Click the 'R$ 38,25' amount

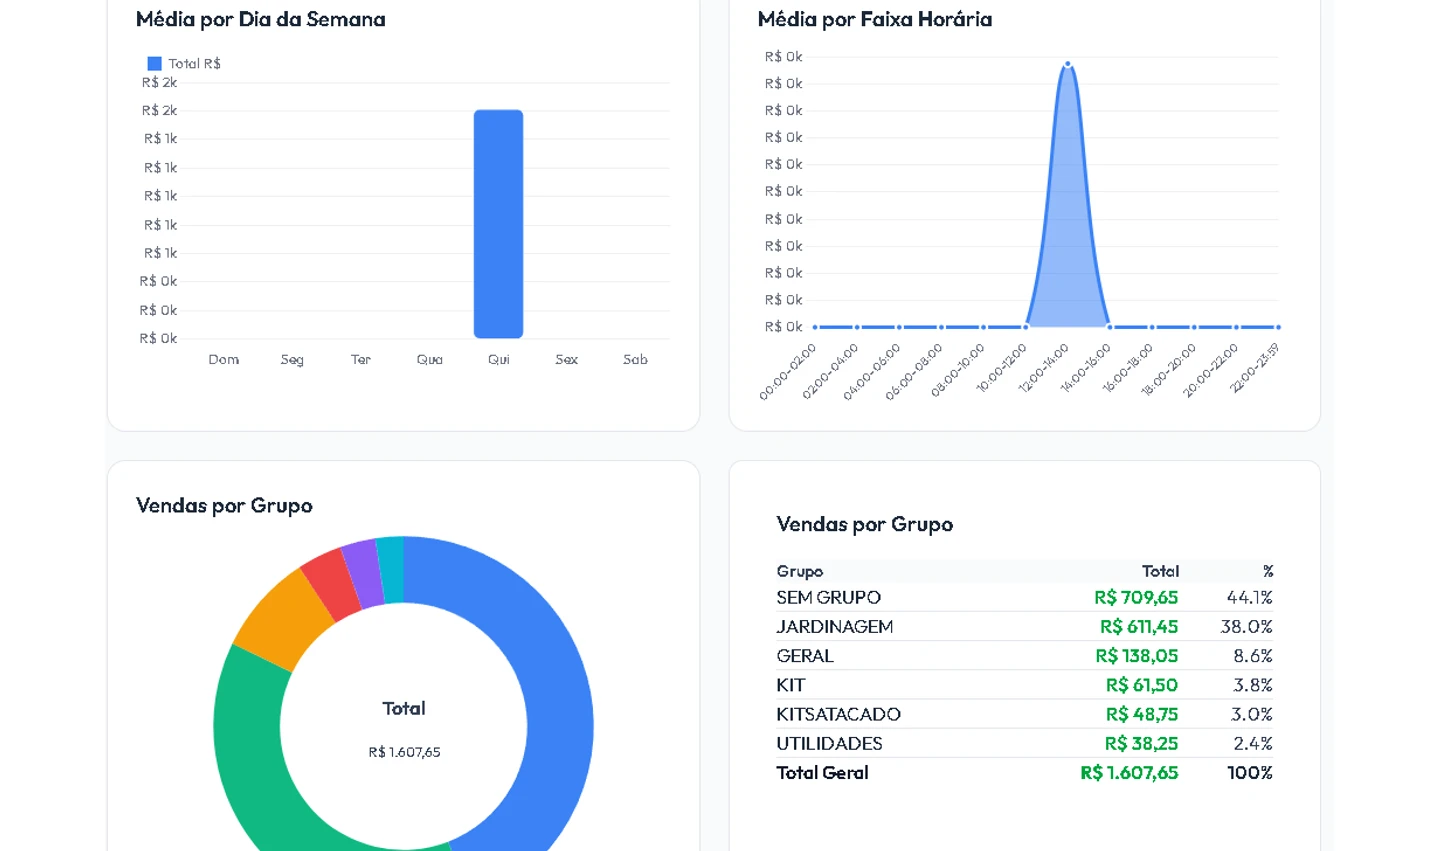tap(1142, 743)
